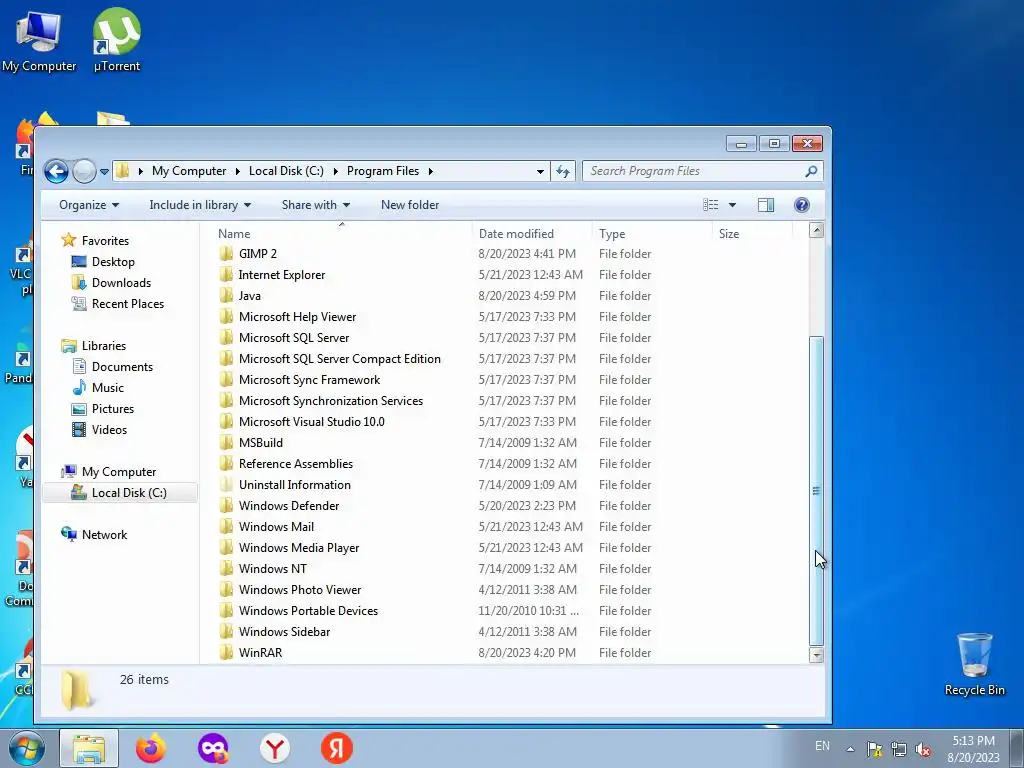Select Downloads in Favorites
The width and height of the screenshot is (1024, 768).
121,283
